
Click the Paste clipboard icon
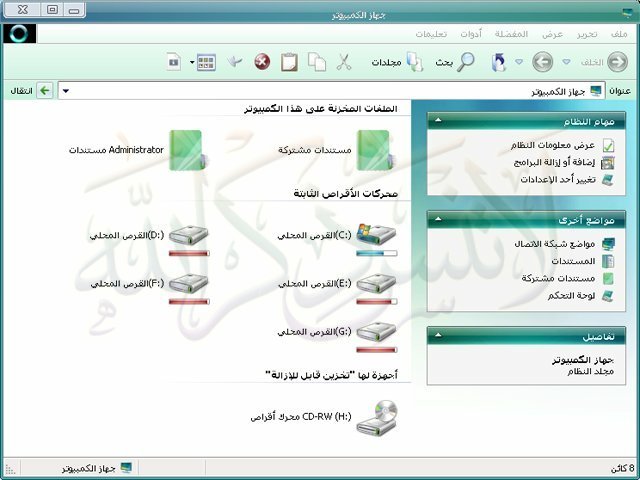click(289, 62)
